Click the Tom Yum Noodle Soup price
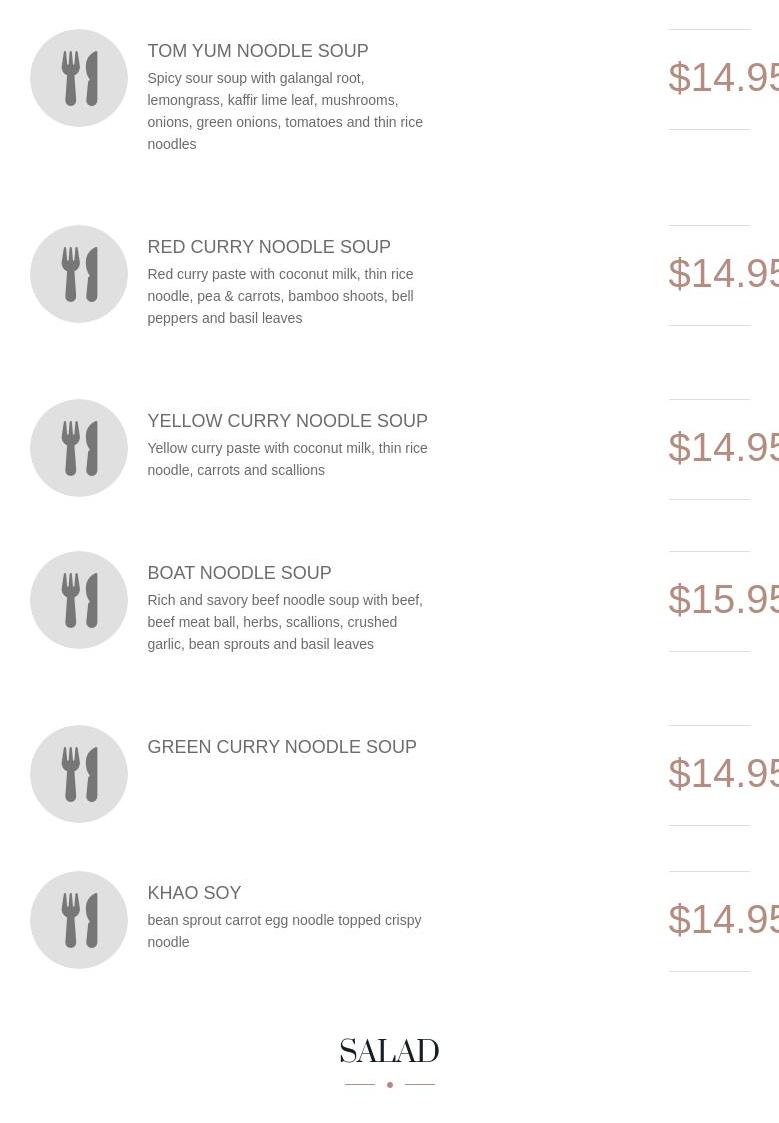This screenshot has height=1123, width=779. coord(723,78)
